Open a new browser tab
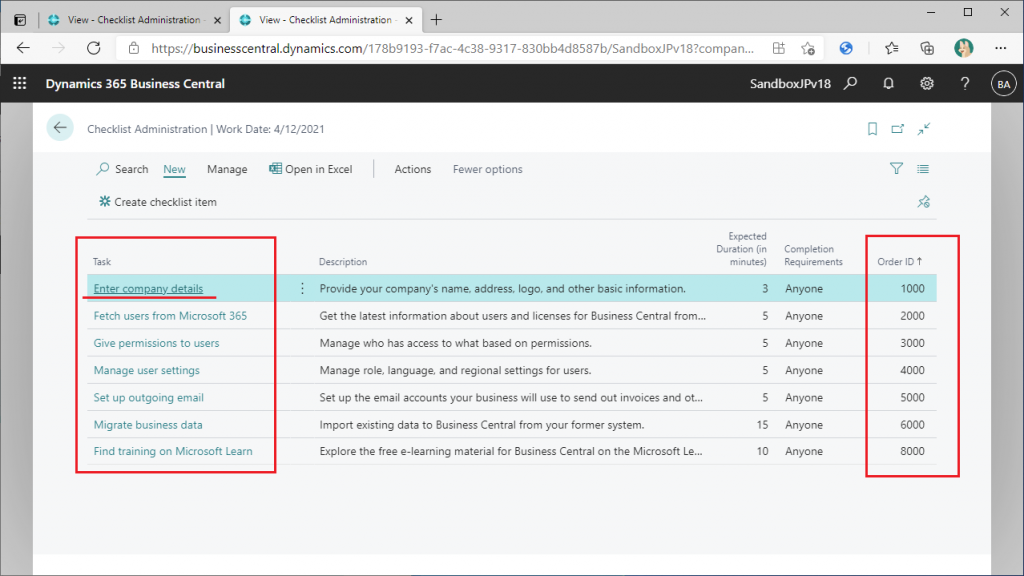The image size is (1024, 576). pos(436,20)
